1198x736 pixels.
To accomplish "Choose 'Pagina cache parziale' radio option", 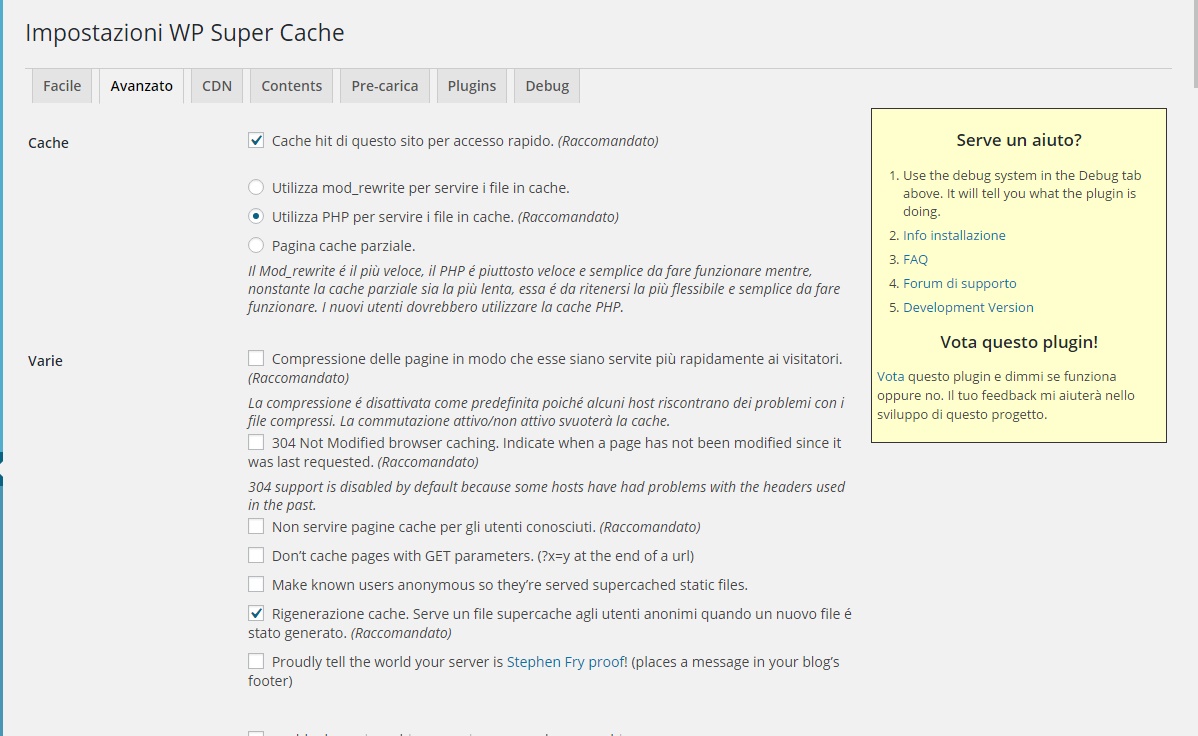I will 256,245.
